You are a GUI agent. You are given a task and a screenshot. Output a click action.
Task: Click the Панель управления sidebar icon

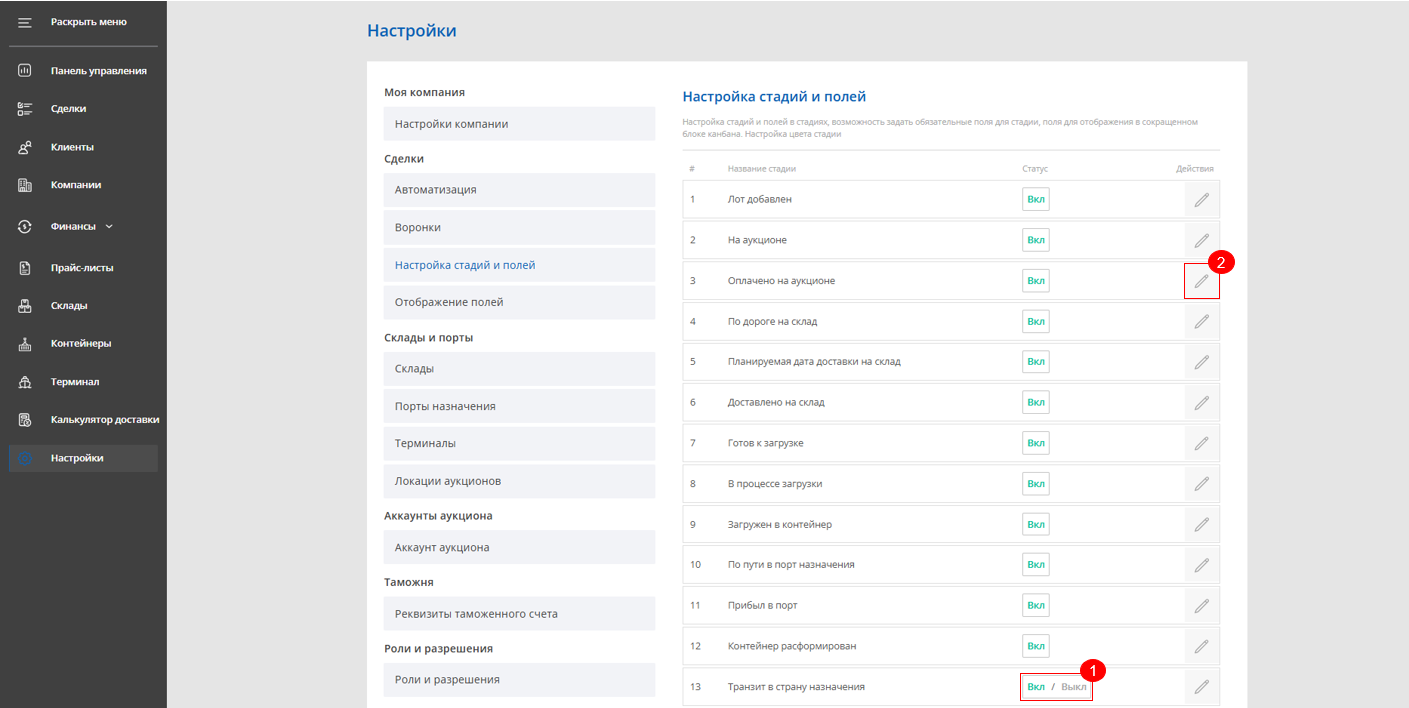click(x=25, y=71)
